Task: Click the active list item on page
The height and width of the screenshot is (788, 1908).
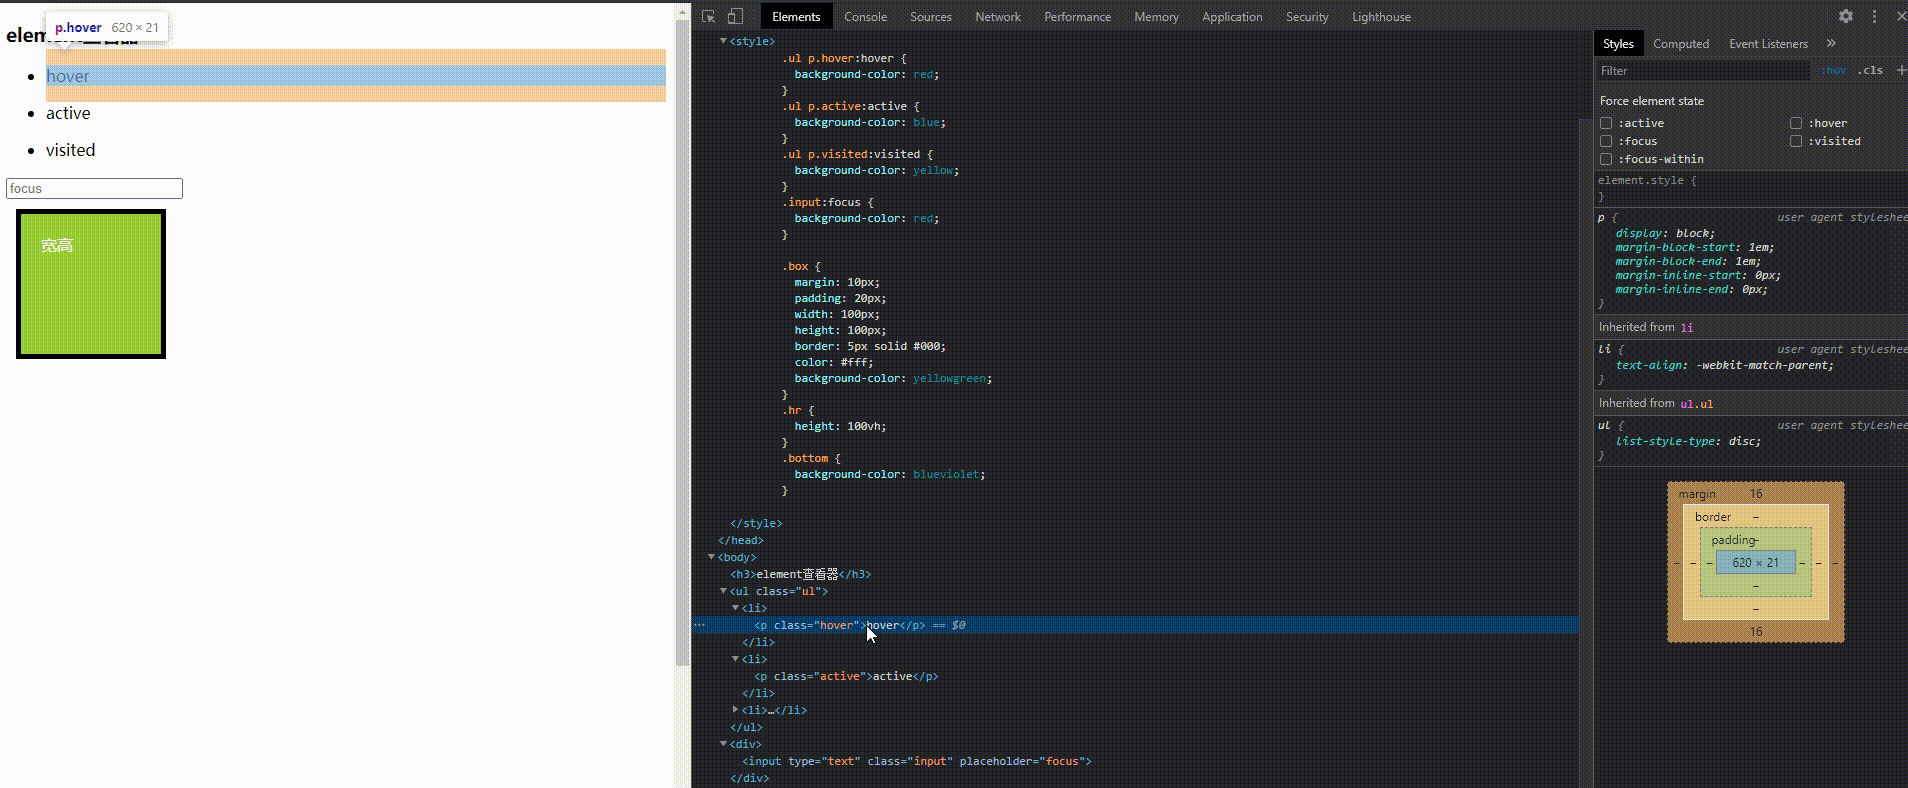Action: pyautogui.click(x=68, y=113)
